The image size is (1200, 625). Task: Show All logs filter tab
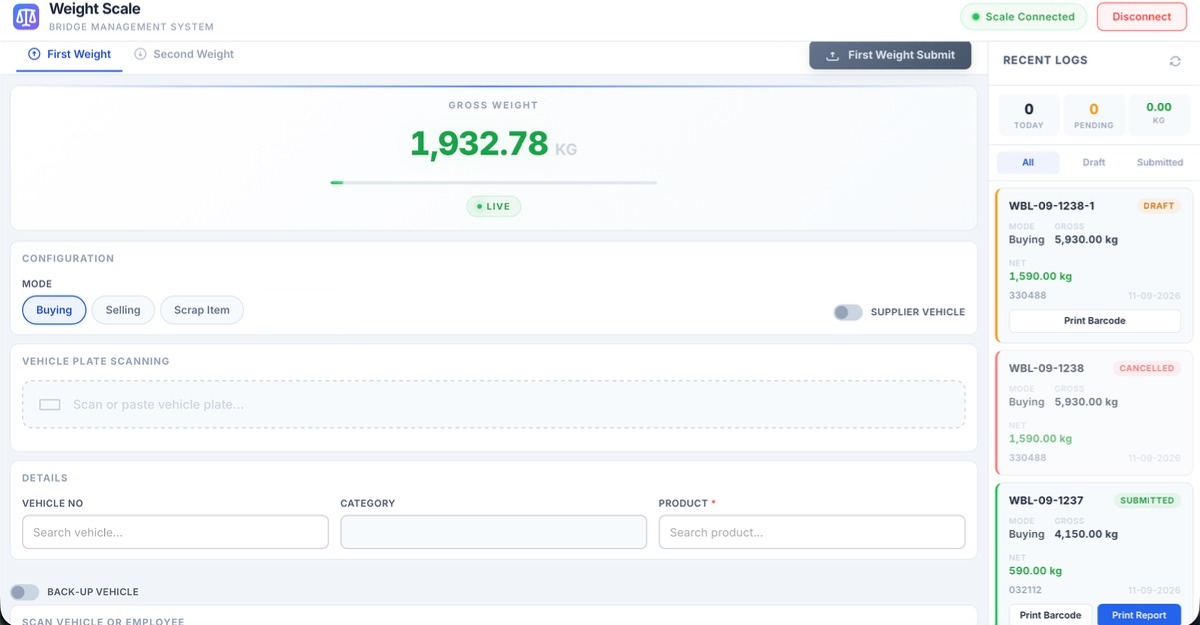click(x=1028, y=162)
